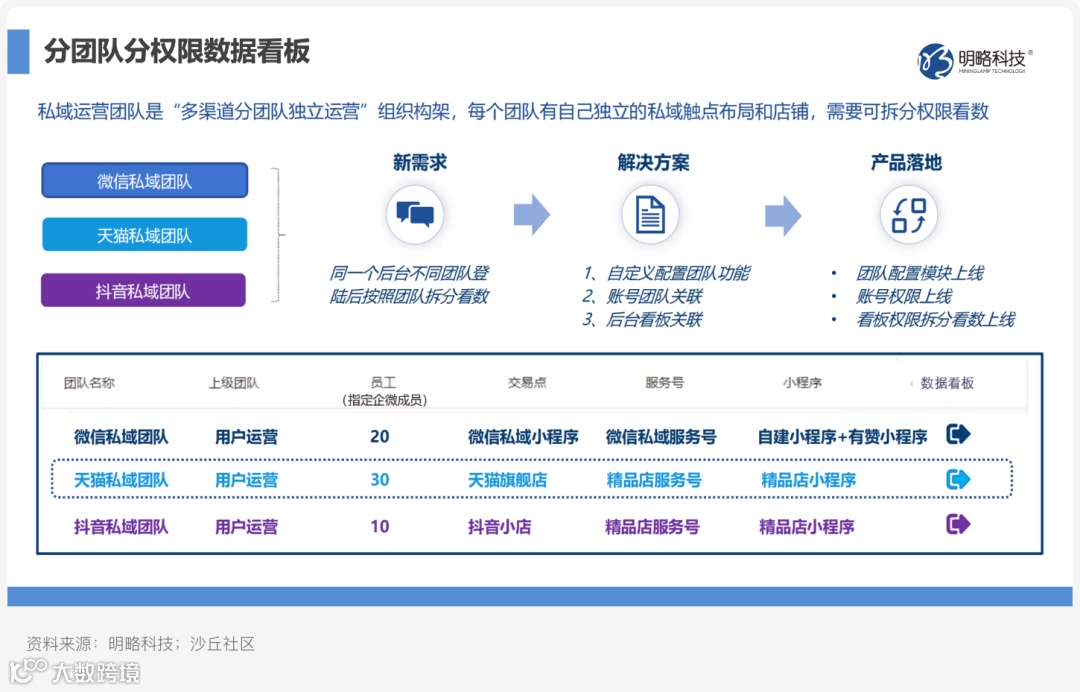Screen dimensions: 1080x692
Task: Click the 微信私域服务号 cell
Action: 661,437
